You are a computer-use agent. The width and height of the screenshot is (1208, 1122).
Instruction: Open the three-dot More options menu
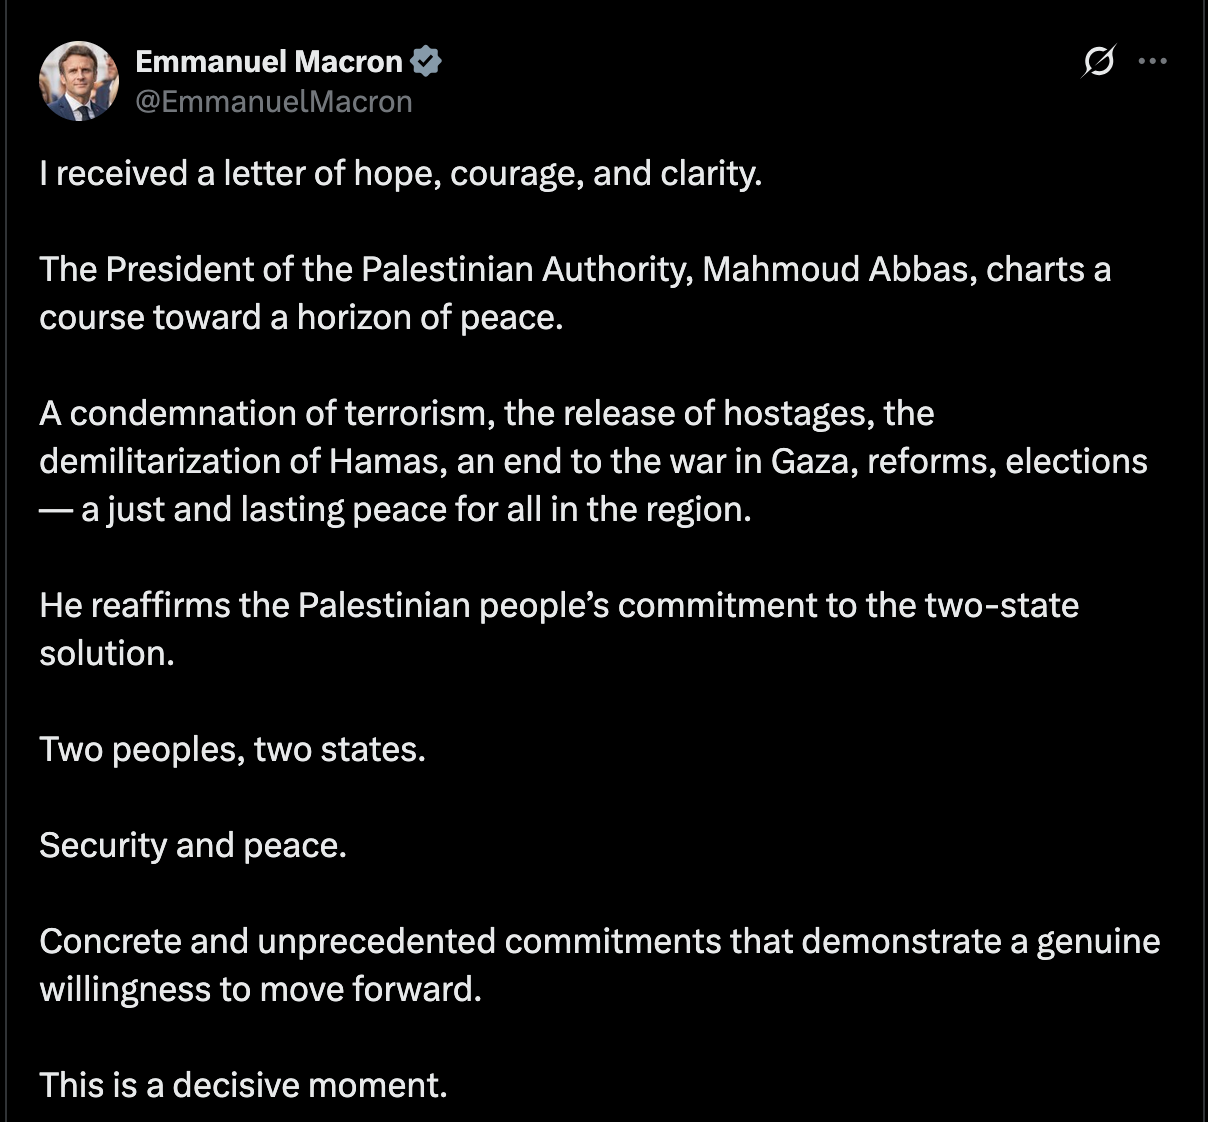[x=1153, y=62]
